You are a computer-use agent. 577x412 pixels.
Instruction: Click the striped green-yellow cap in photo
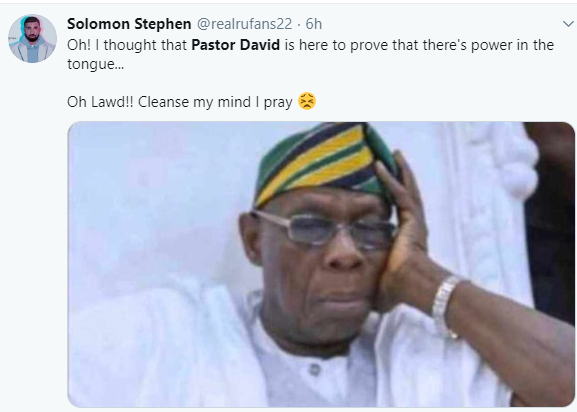[324, 162]
